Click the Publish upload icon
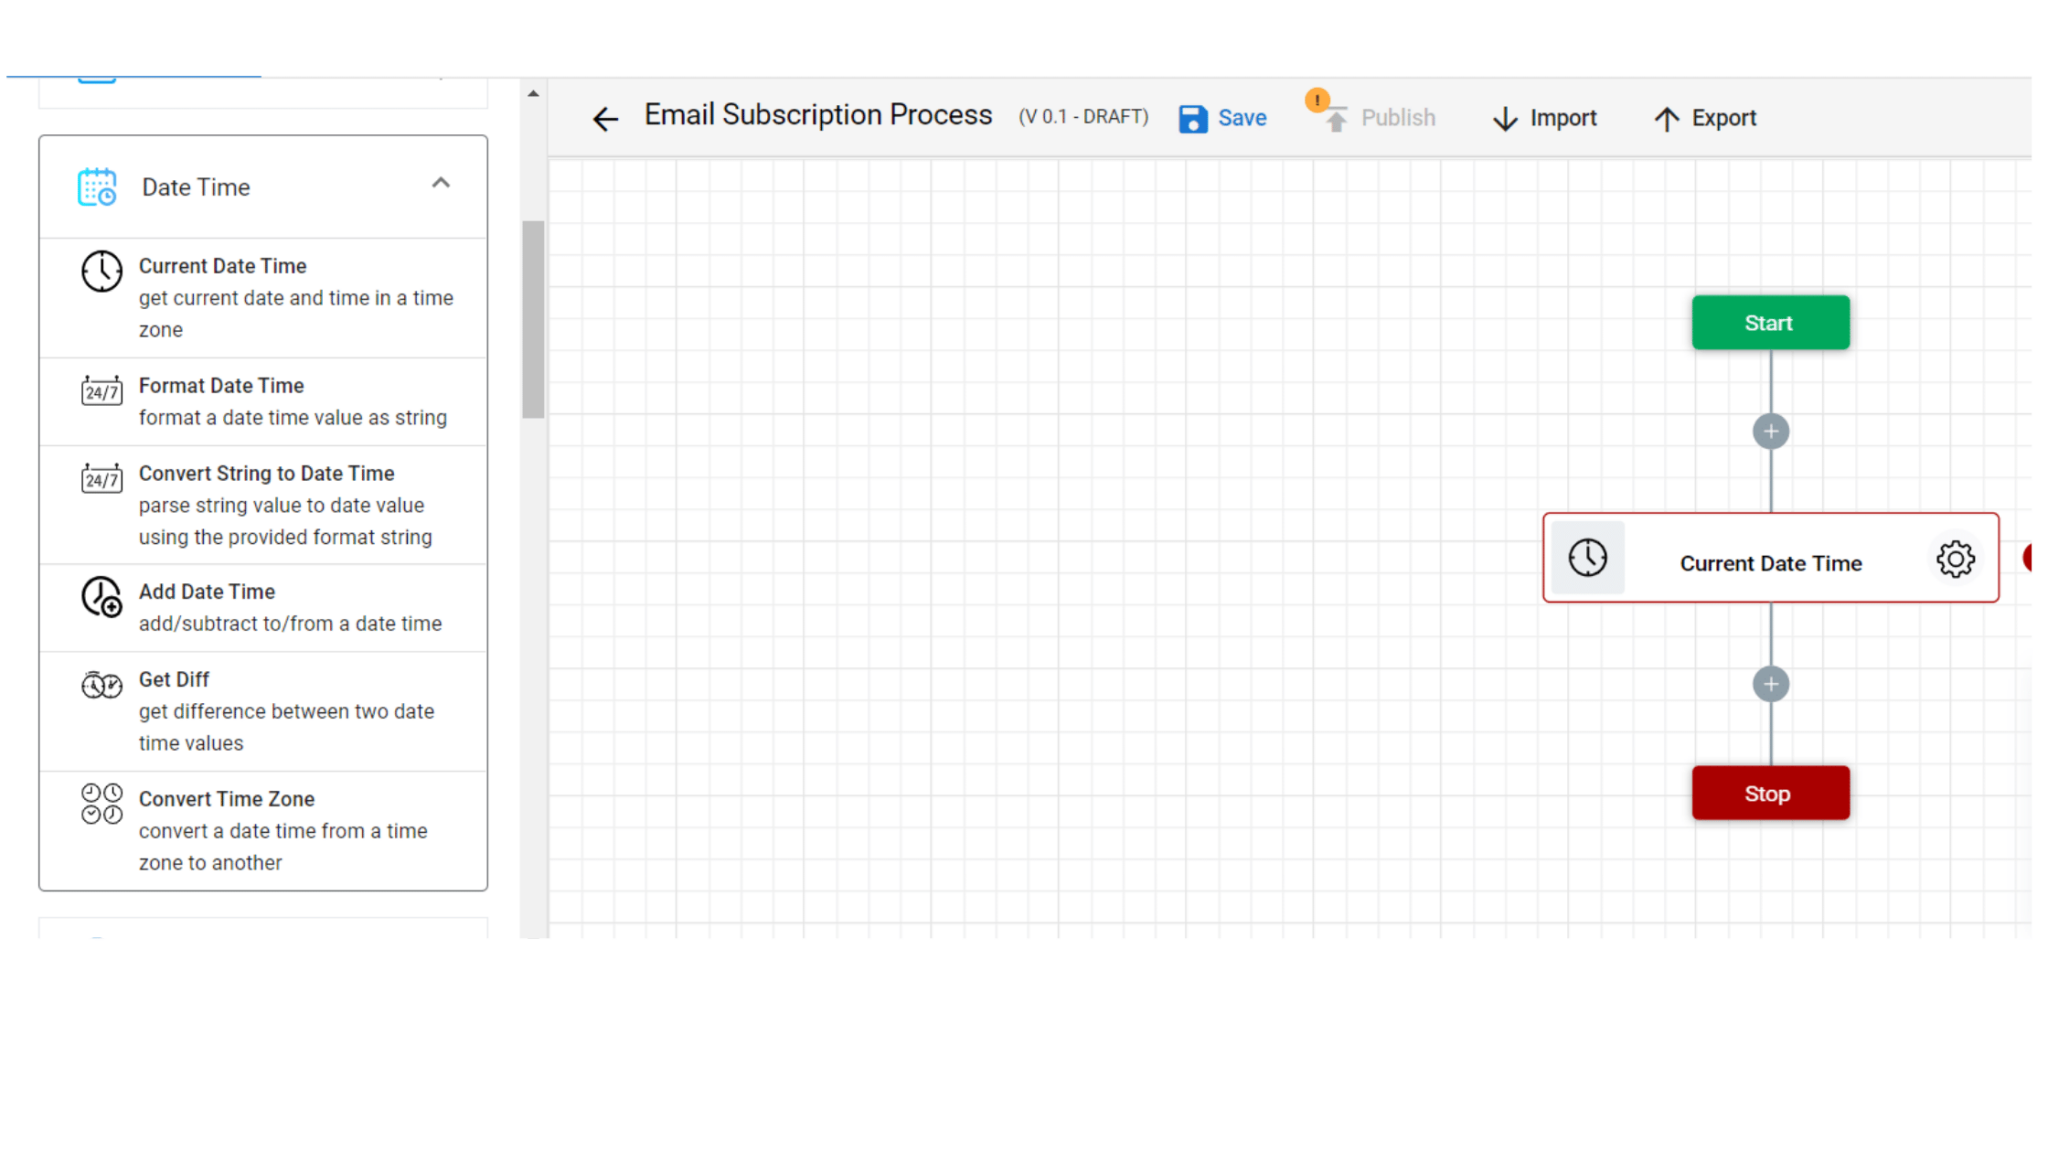 [1336, 120]
